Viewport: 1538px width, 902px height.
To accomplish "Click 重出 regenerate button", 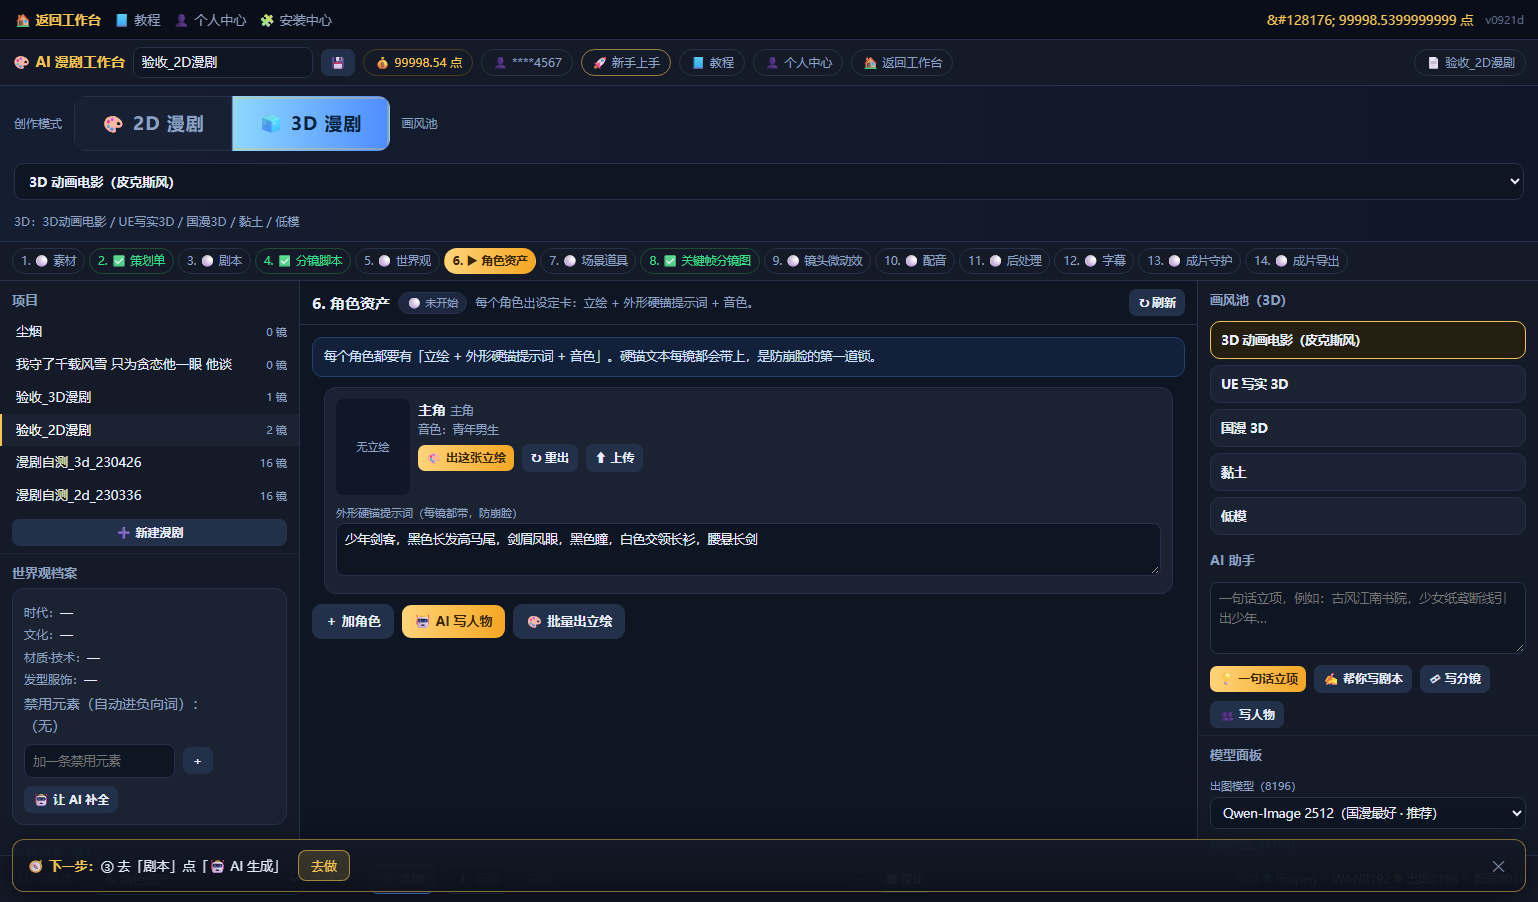I will (550, 458).
